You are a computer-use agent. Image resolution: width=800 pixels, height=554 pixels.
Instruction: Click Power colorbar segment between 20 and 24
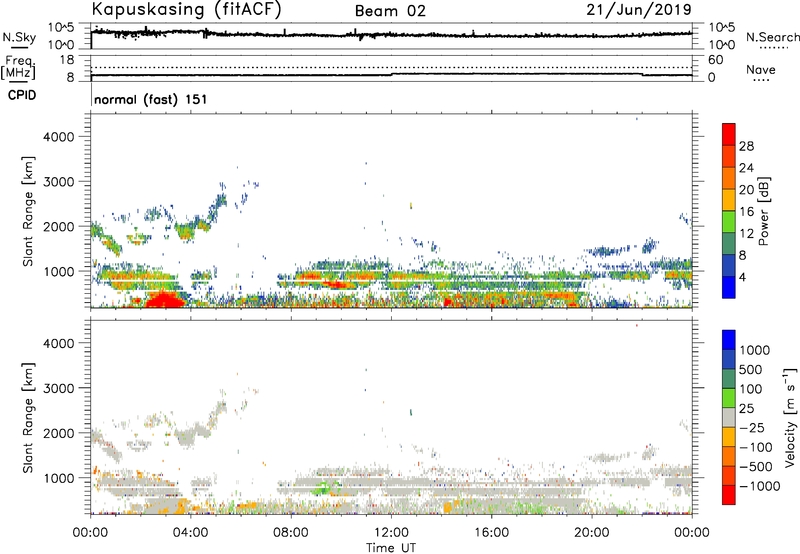coord(729,178)
